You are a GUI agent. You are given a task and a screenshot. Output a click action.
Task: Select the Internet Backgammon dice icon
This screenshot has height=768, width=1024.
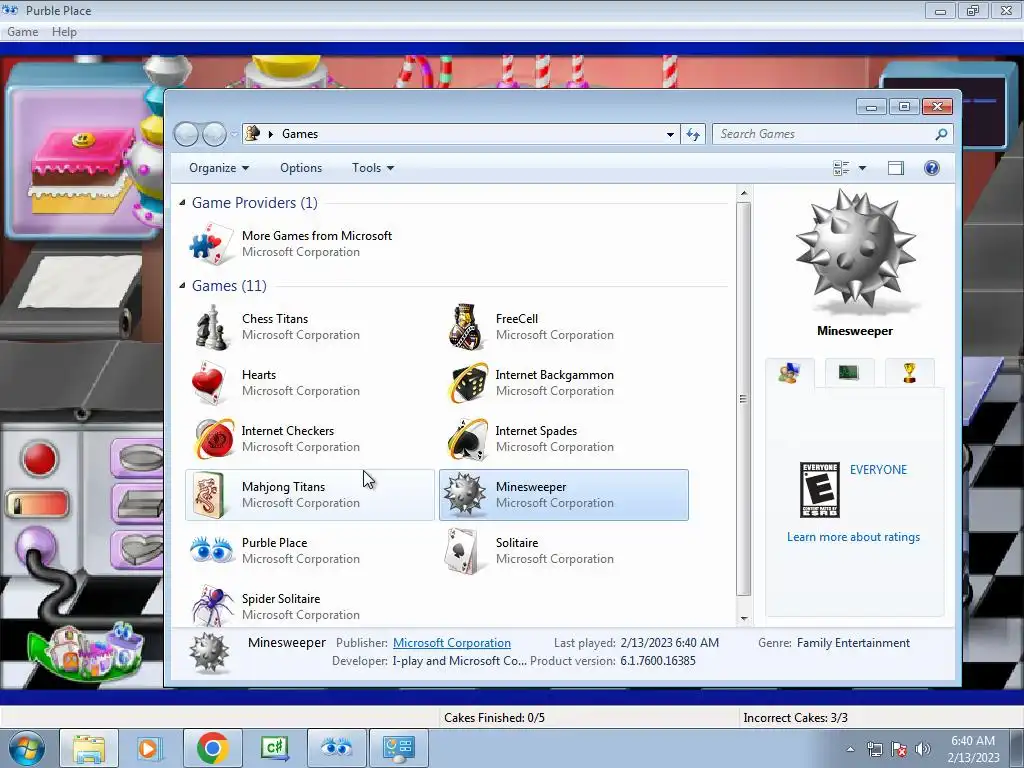coord(468,383)
